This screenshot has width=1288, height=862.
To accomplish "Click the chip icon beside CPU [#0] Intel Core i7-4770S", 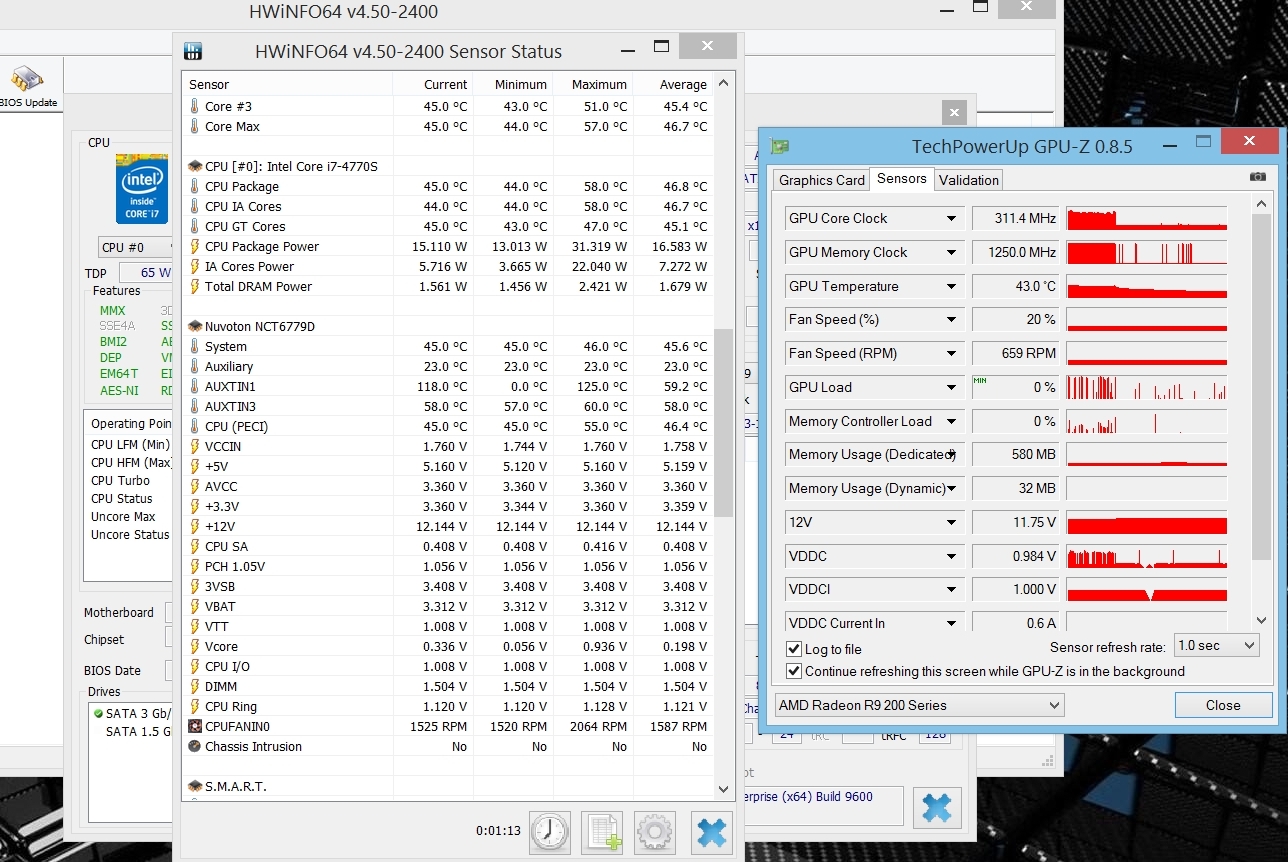I will tap(194, 166).
